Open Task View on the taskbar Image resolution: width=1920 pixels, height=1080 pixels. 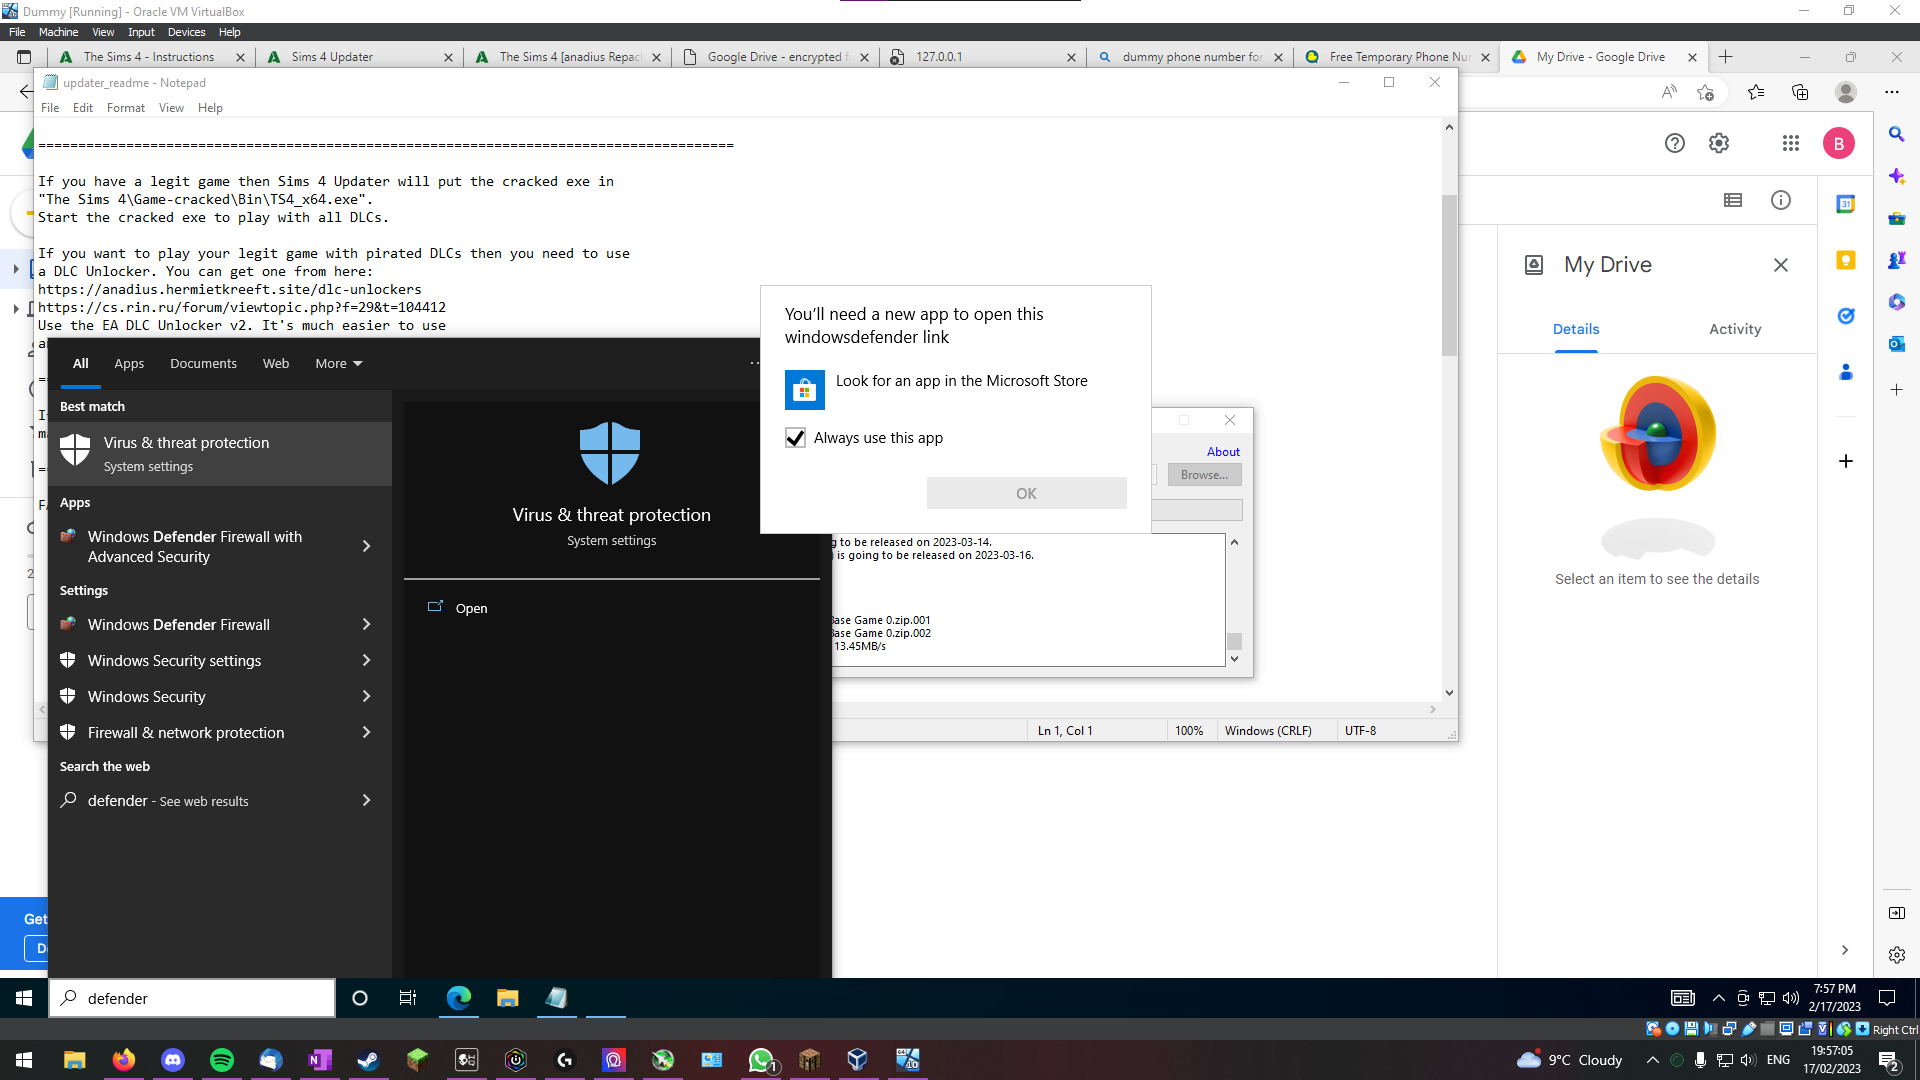(x=408, y=998)
